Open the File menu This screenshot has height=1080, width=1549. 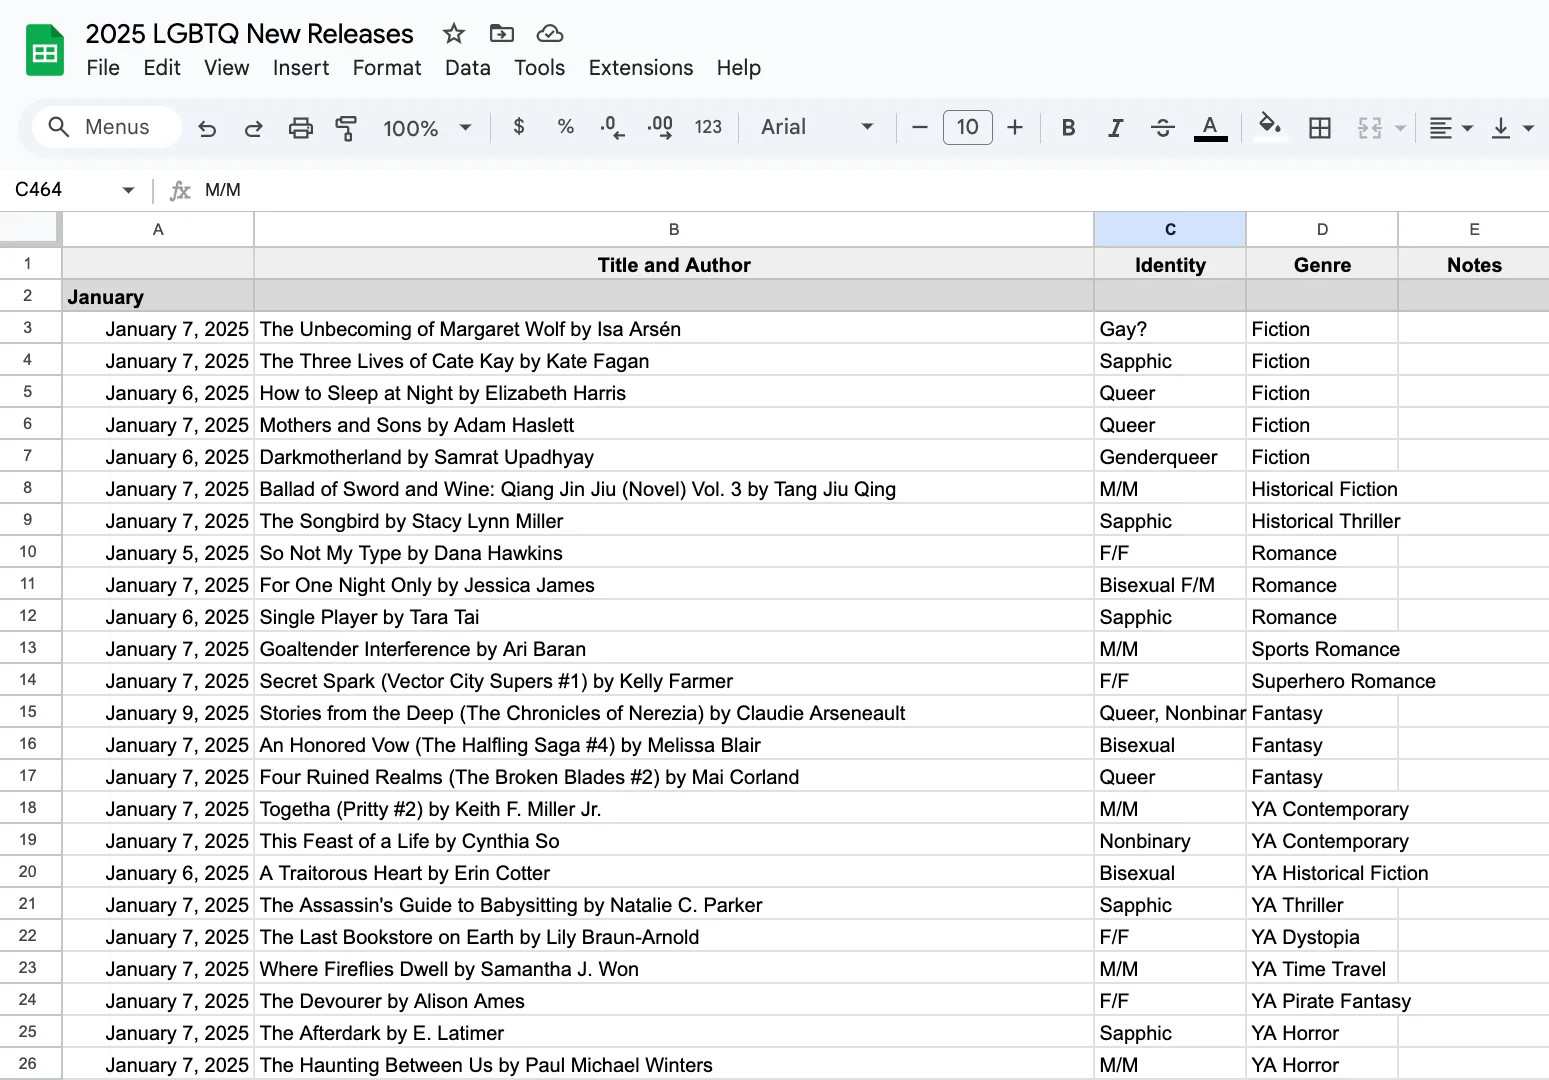103,68
